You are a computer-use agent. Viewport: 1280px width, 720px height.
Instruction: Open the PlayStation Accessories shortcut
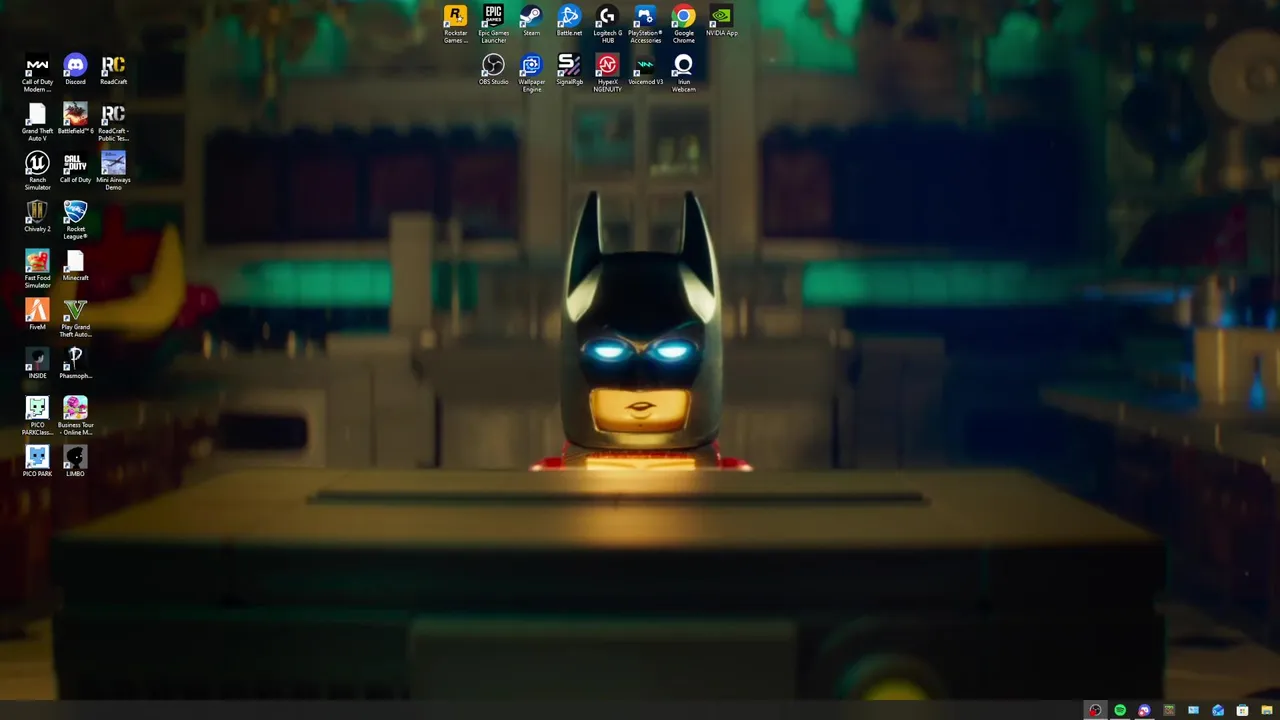pos(645,24)
